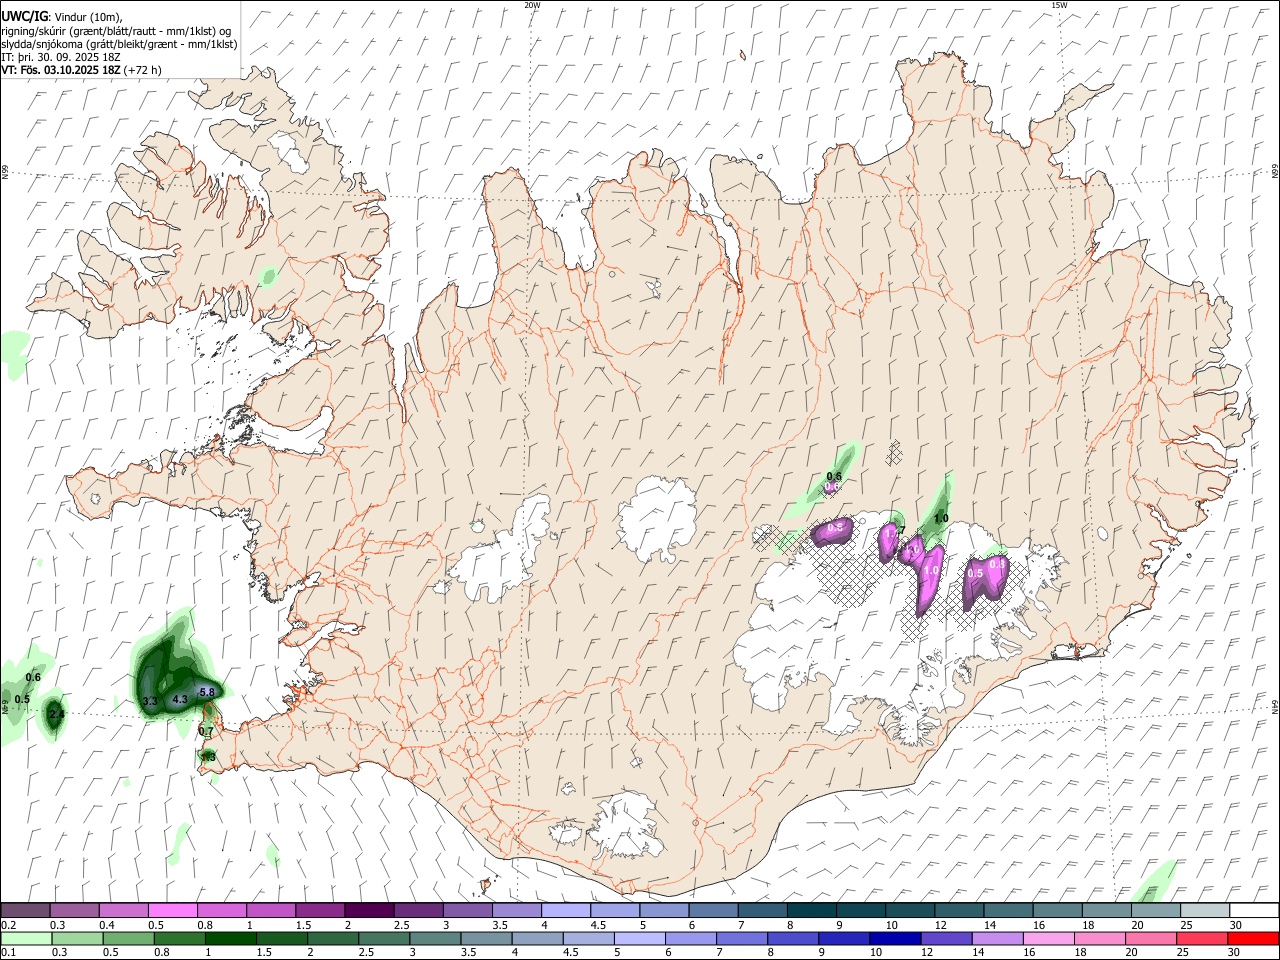The image size is (1280, 960).
Task: Click the 5.8 precipitation value off the southwest coast
Action: click(207, 692)
